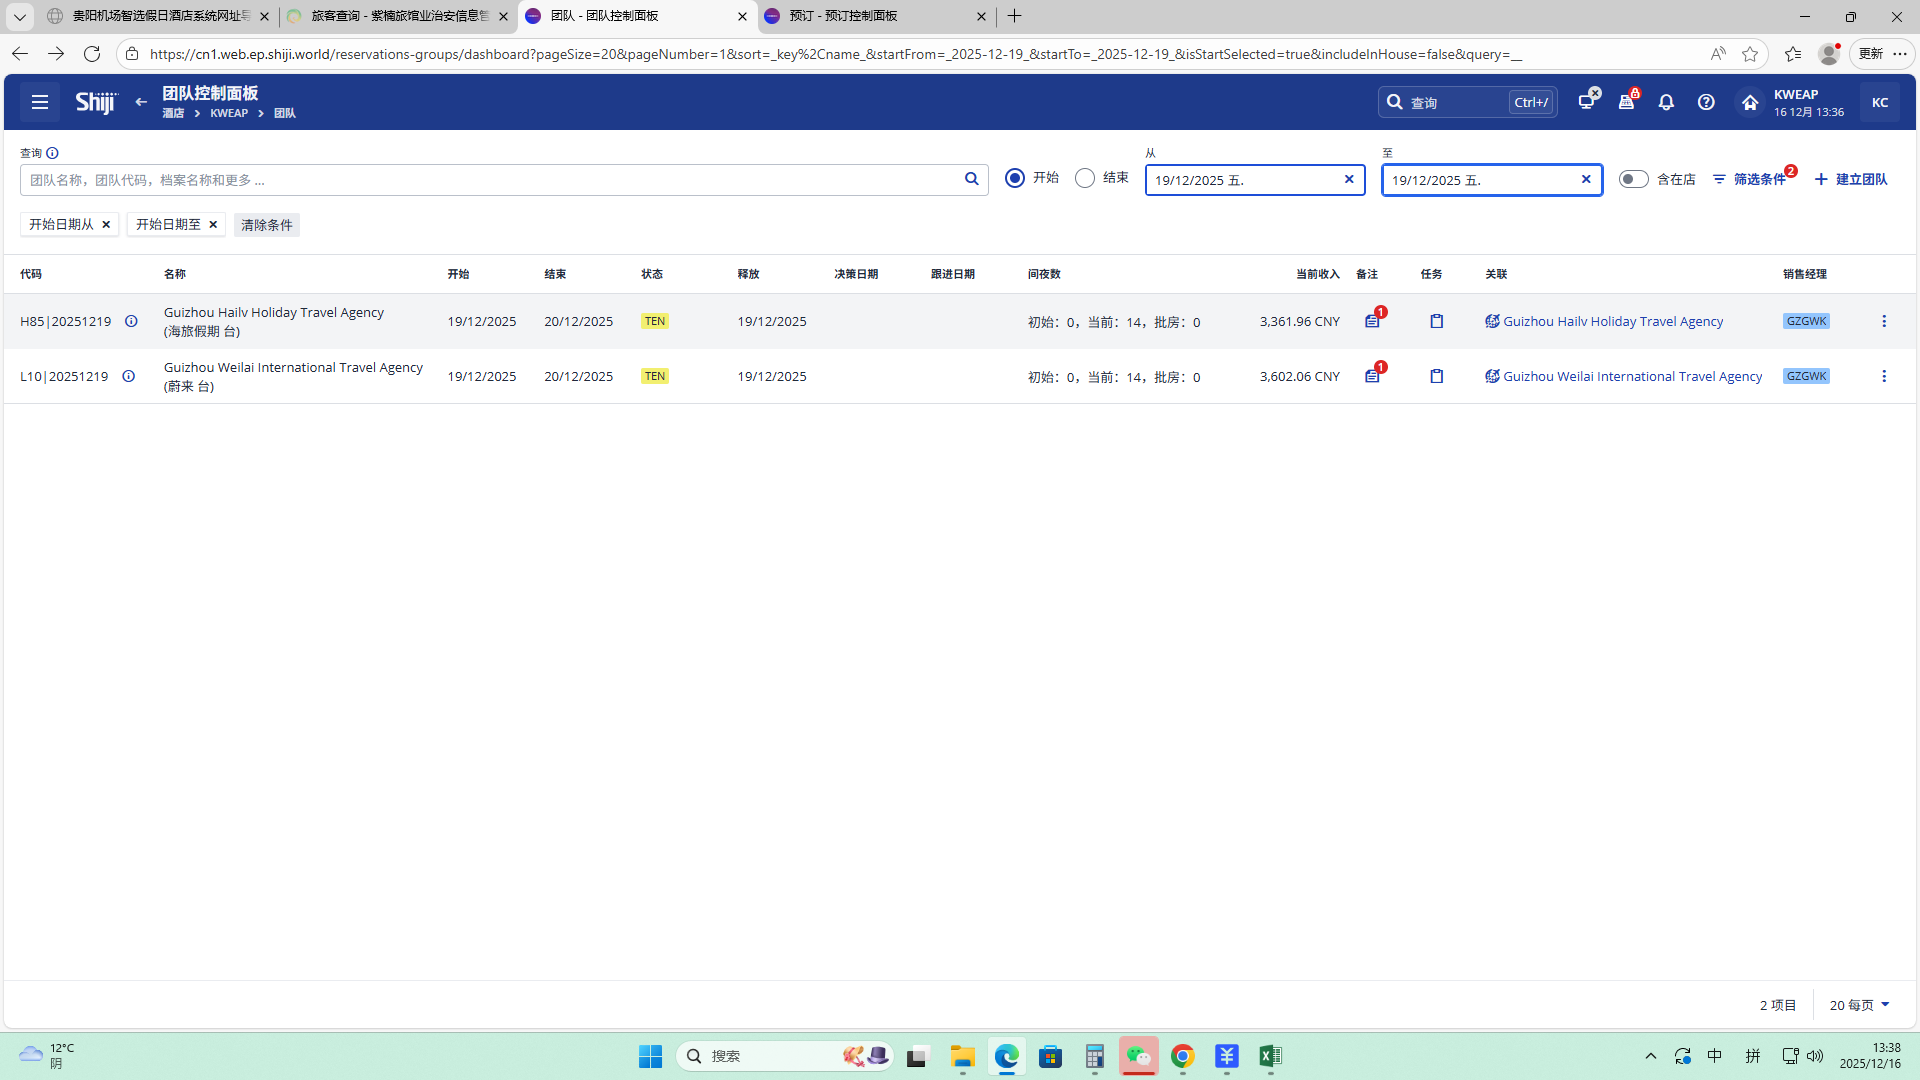Click the notifications bell icon

click(x=1666, y=102)
